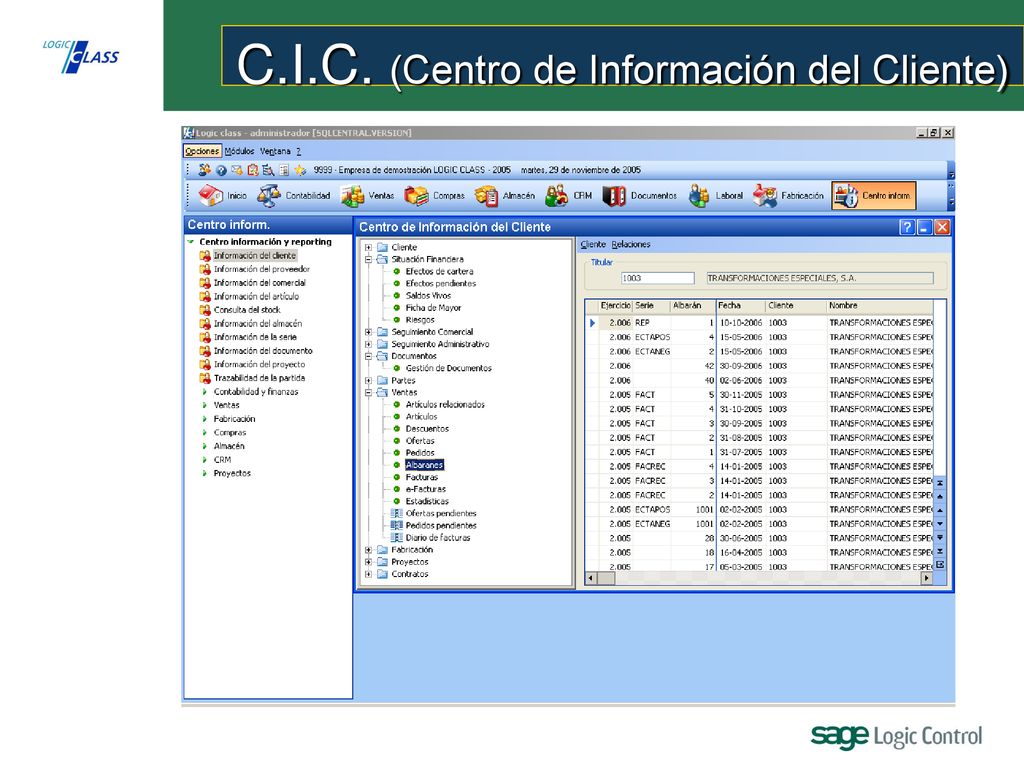
Task: Open the Relaciones menu
Action: coord(631,244)
